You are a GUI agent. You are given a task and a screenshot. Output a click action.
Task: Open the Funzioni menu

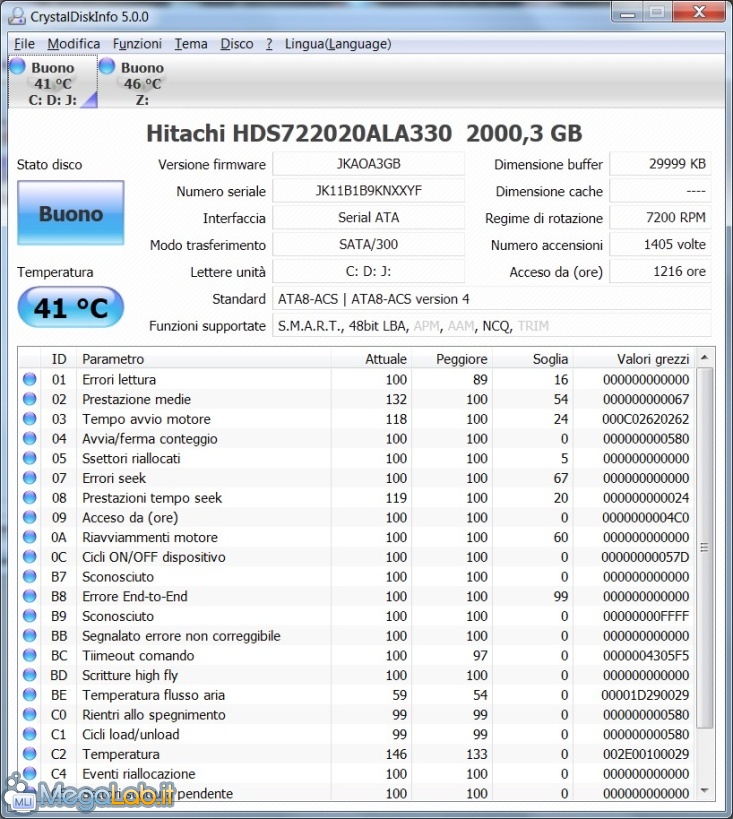pos(137,44)
